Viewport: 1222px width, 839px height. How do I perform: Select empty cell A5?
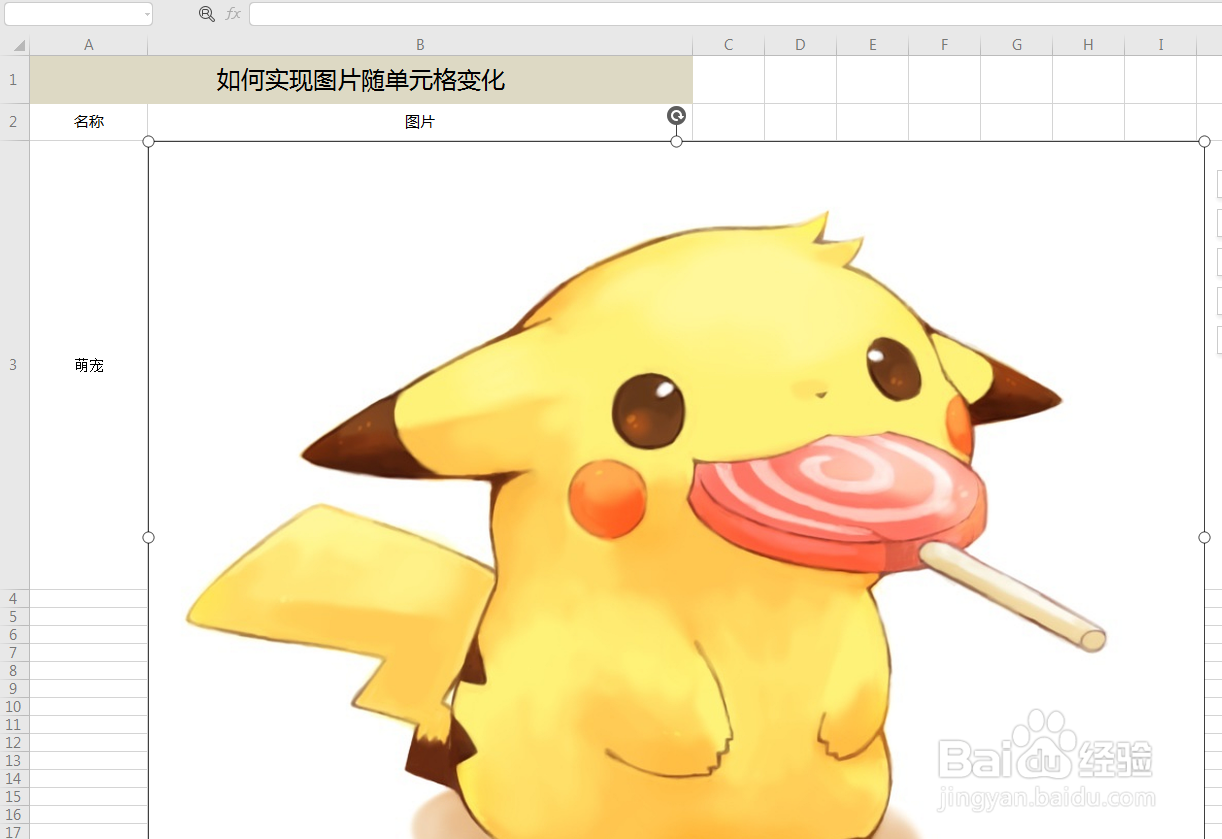click(89, 616)
